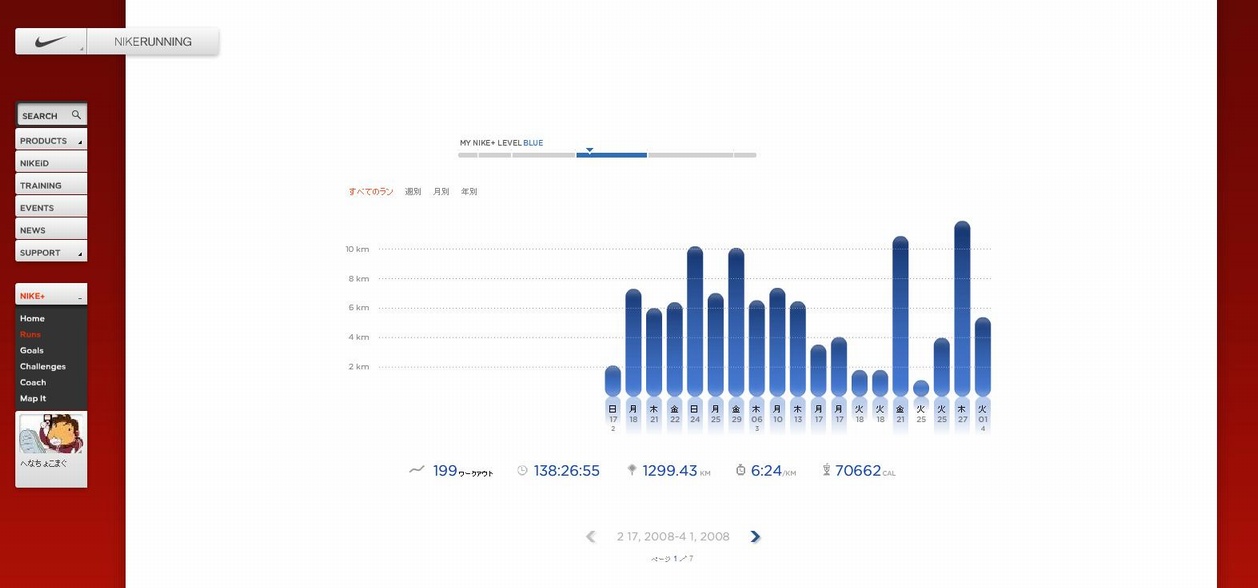Click the 10 km axis label
Image resolution: width=1258 pixels, height=588 pixels.
[357, 249]
